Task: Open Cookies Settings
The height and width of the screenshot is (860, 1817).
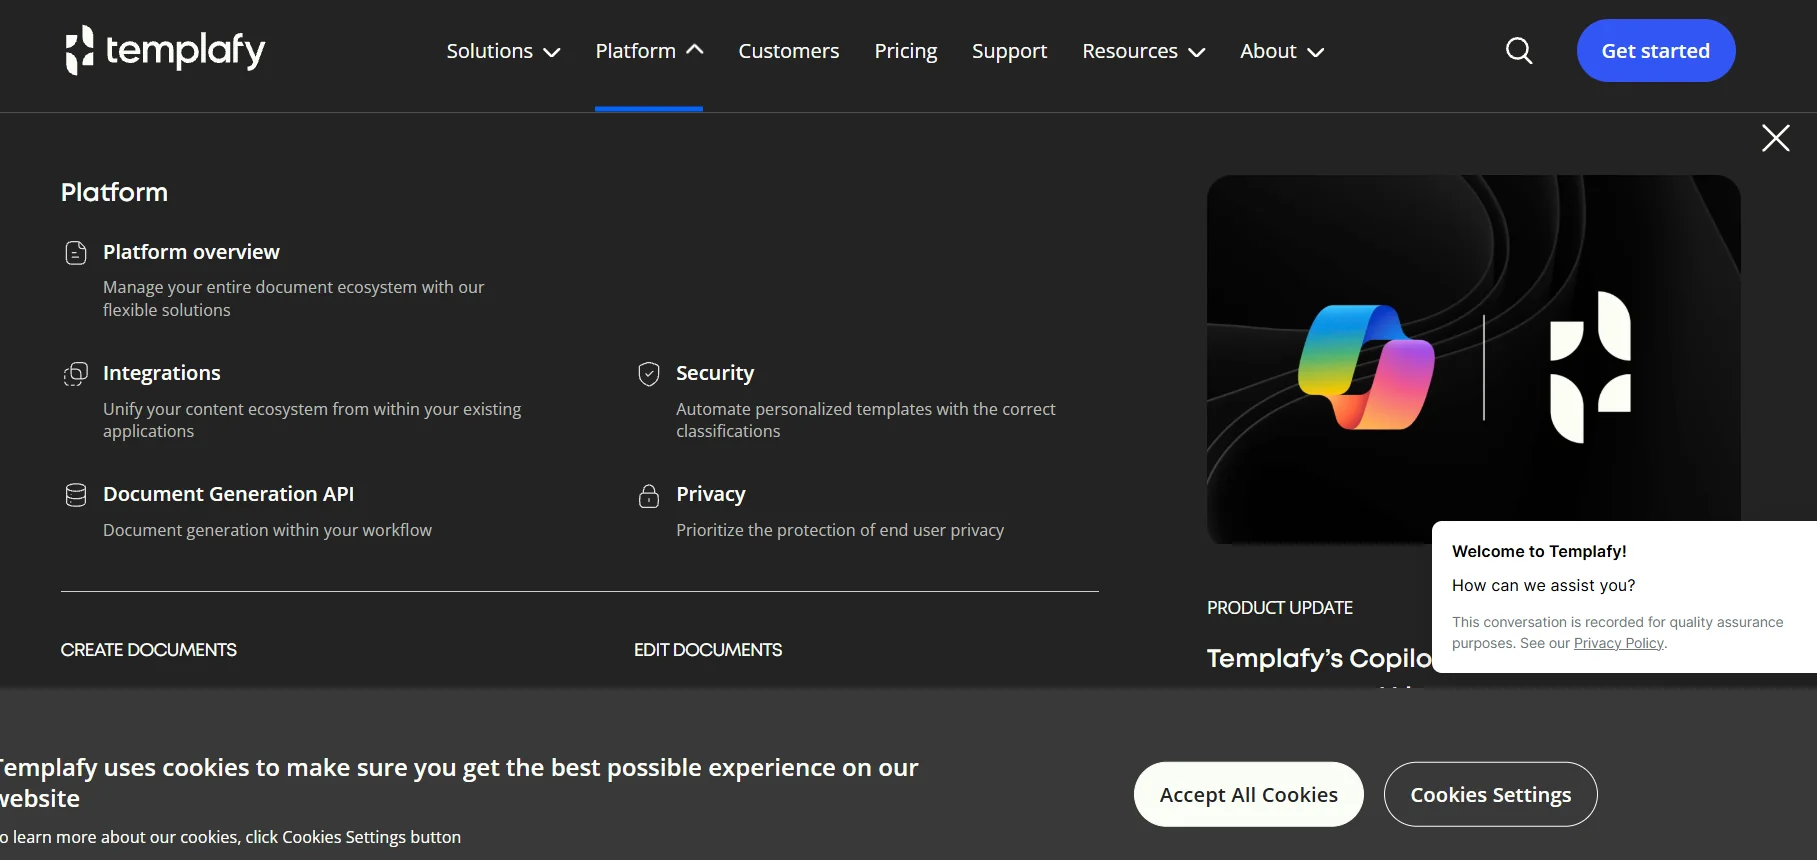Action: click(1490, 795)
